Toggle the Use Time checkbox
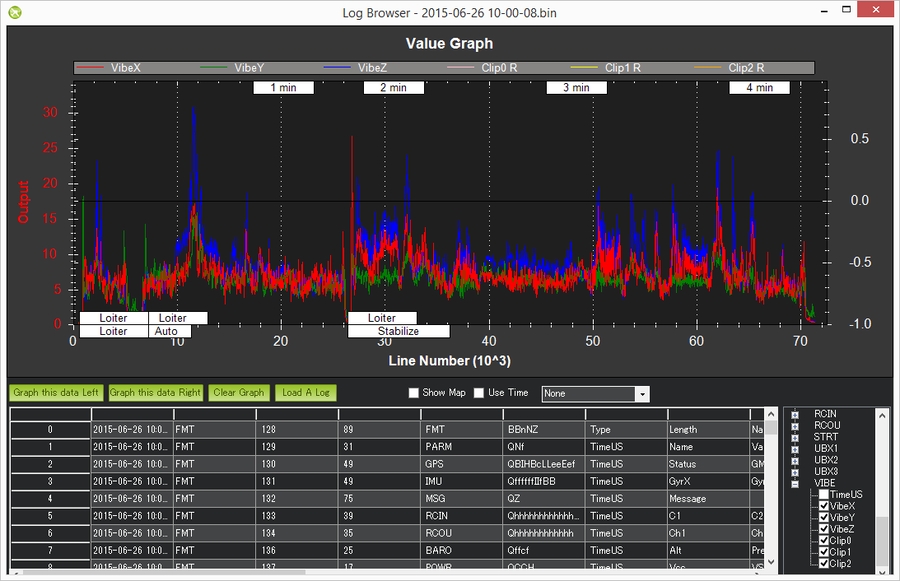 [x=478, y=393]
